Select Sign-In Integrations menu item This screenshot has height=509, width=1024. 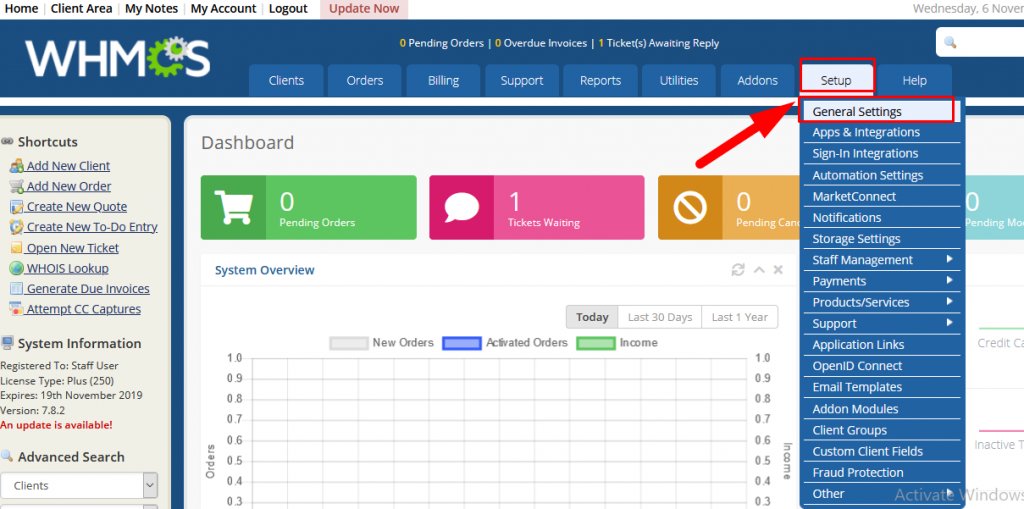(x=880, y=154)
